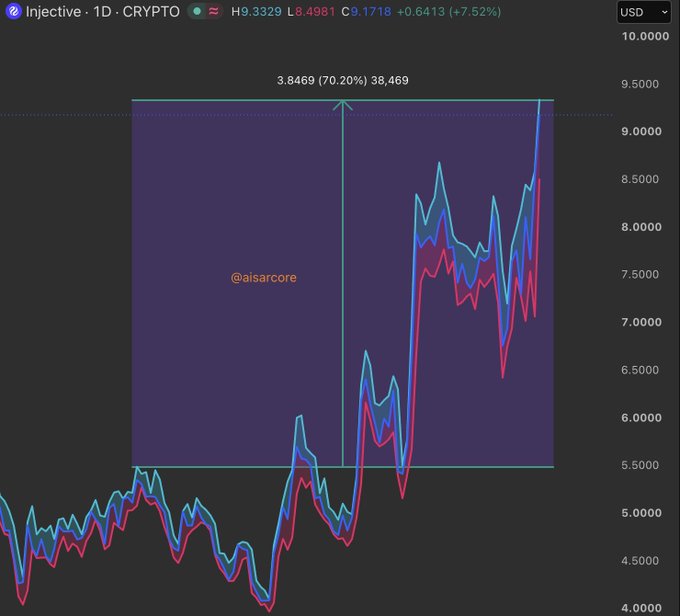Click the 4.5000 price axis label
This screenshot has width=680, height=616.
click(640, 560)
